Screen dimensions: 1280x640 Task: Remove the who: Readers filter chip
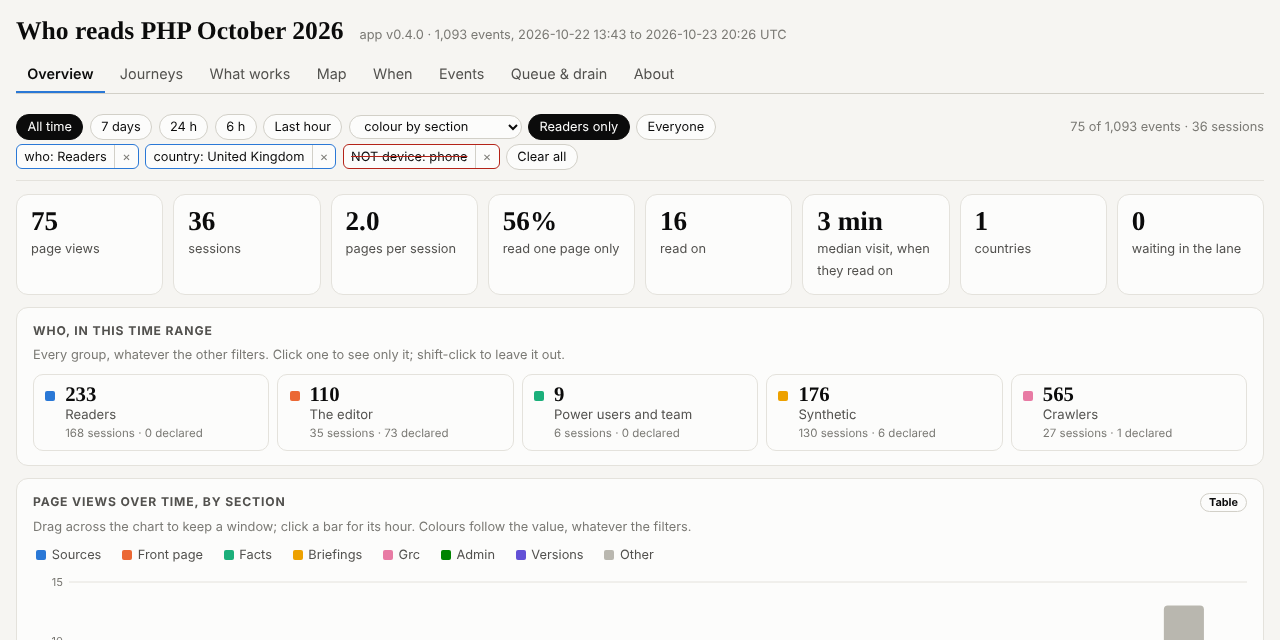pos(126,157)
